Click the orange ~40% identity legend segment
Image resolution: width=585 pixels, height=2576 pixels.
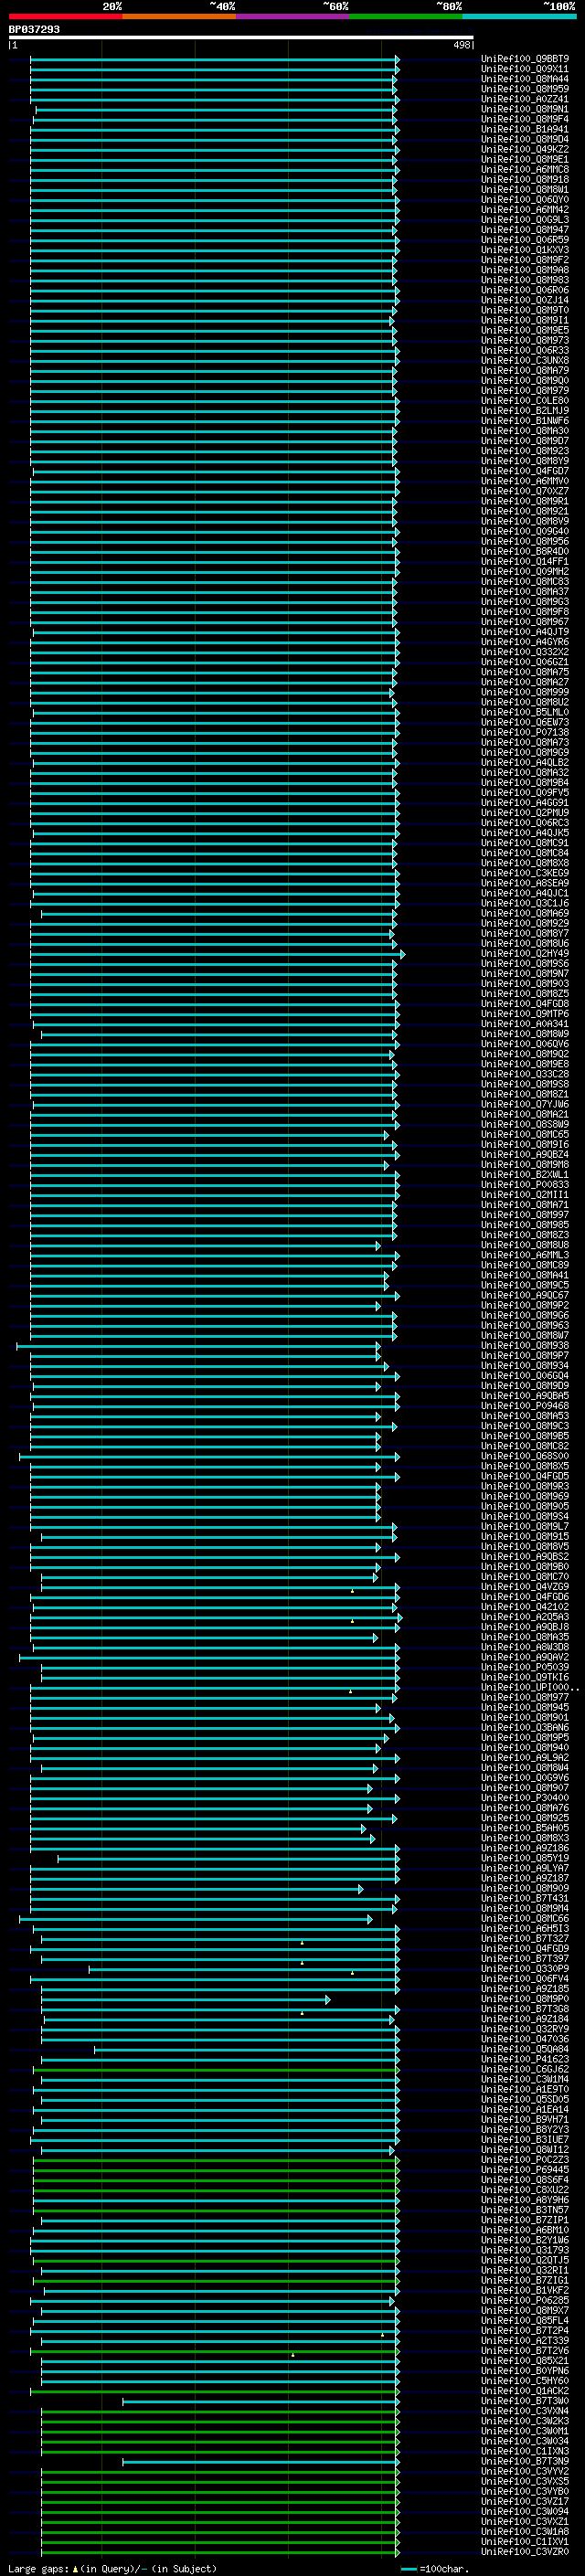(x=179, y=16)
